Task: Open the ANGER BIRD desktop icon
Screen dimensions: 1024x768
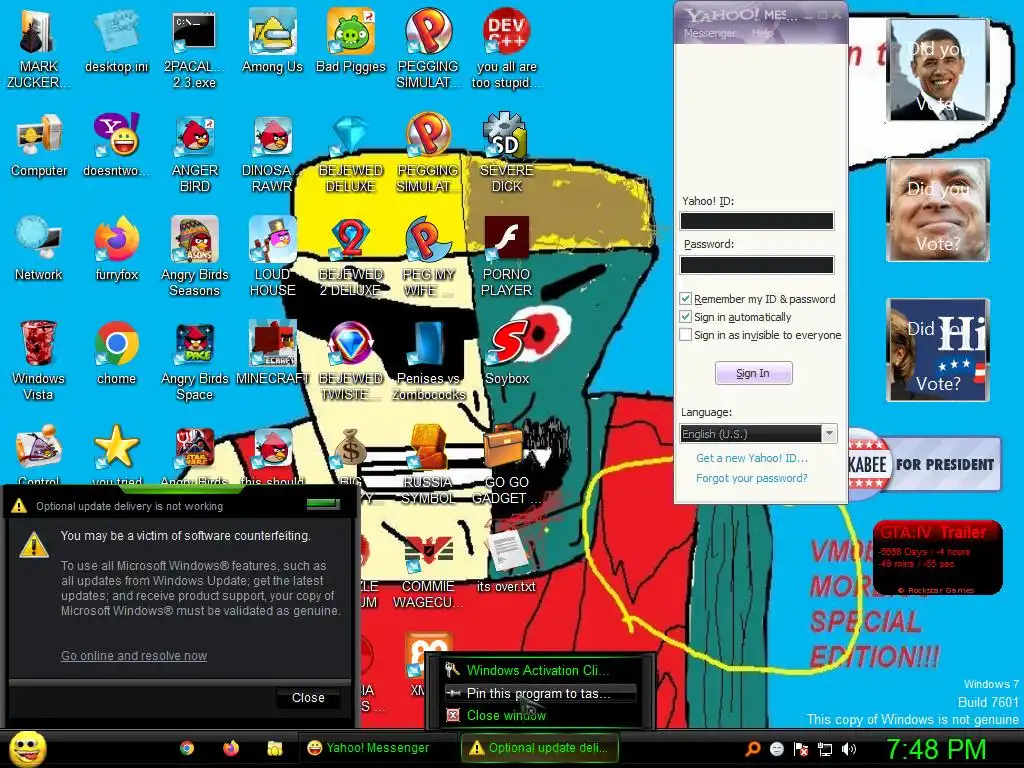Action: (195, 153)
